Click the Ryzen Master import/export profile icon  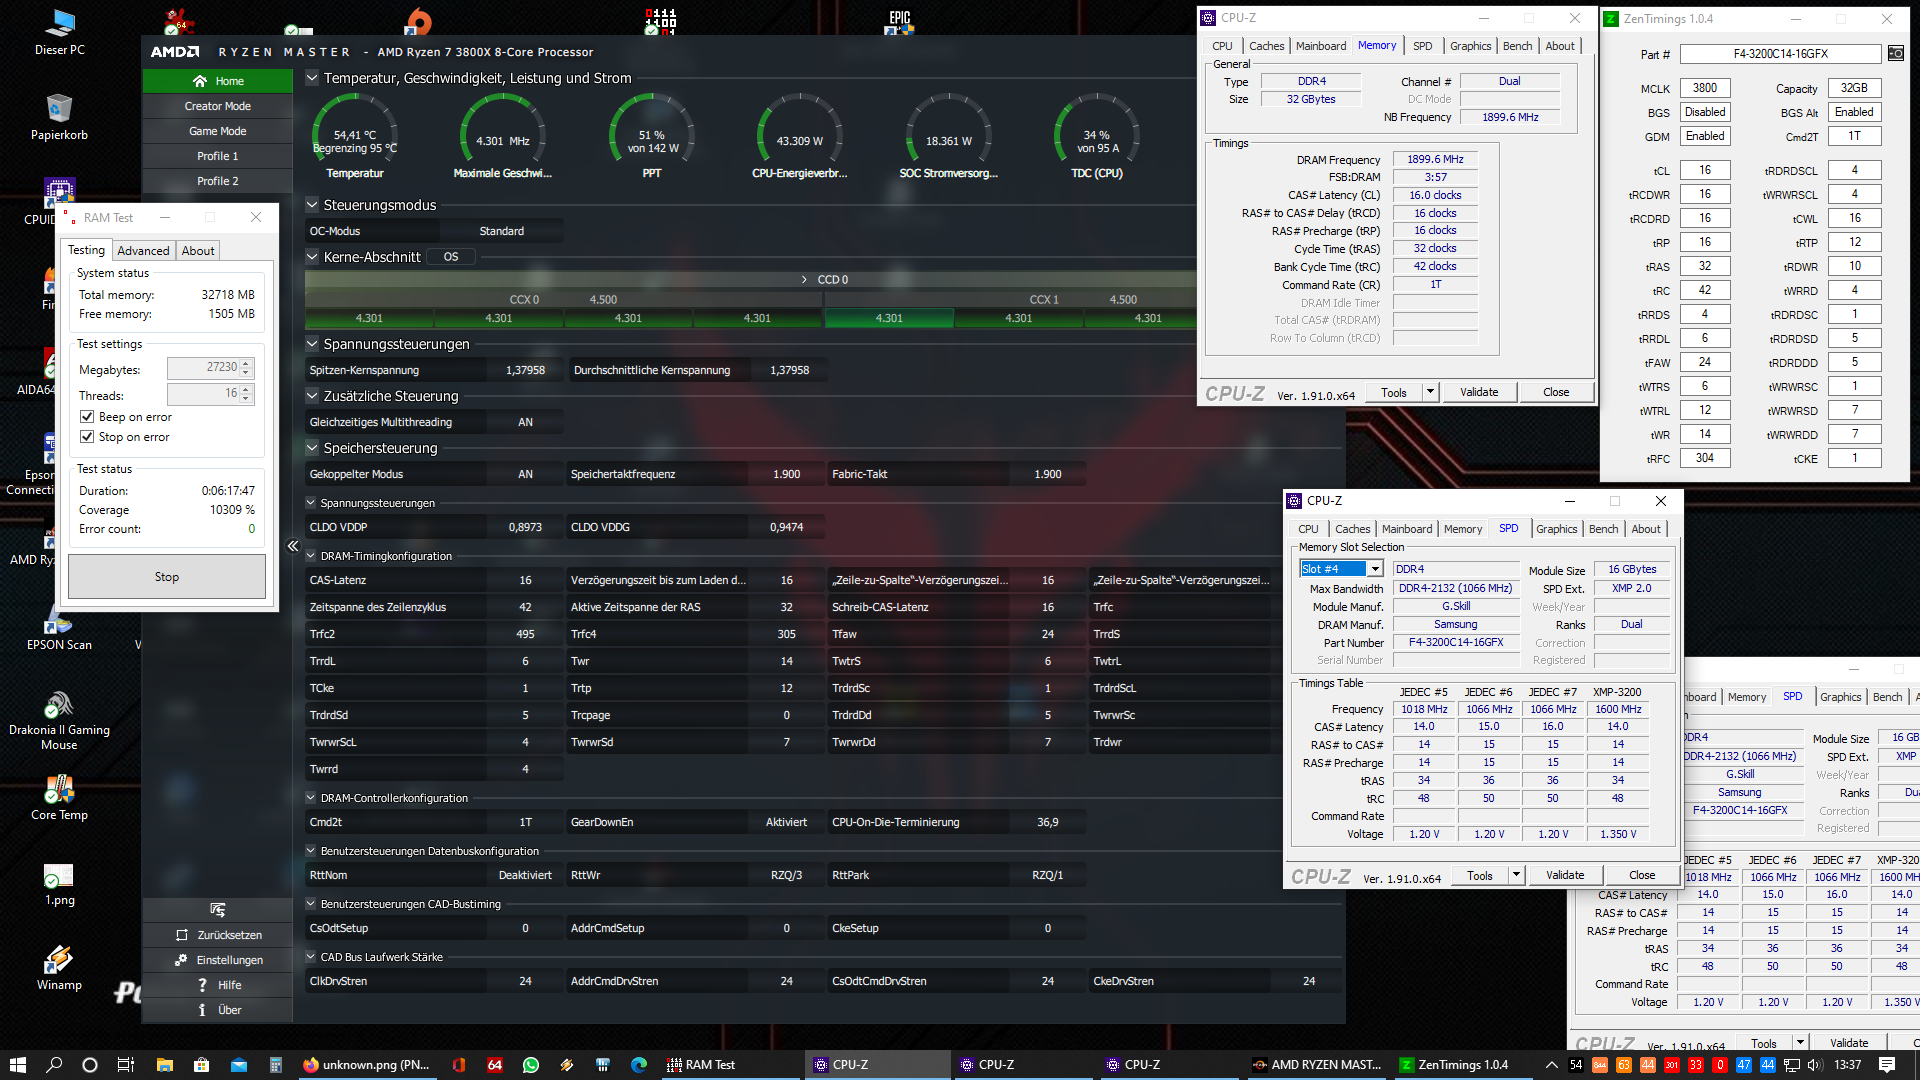pyautogui.click(x=217, y=909)
